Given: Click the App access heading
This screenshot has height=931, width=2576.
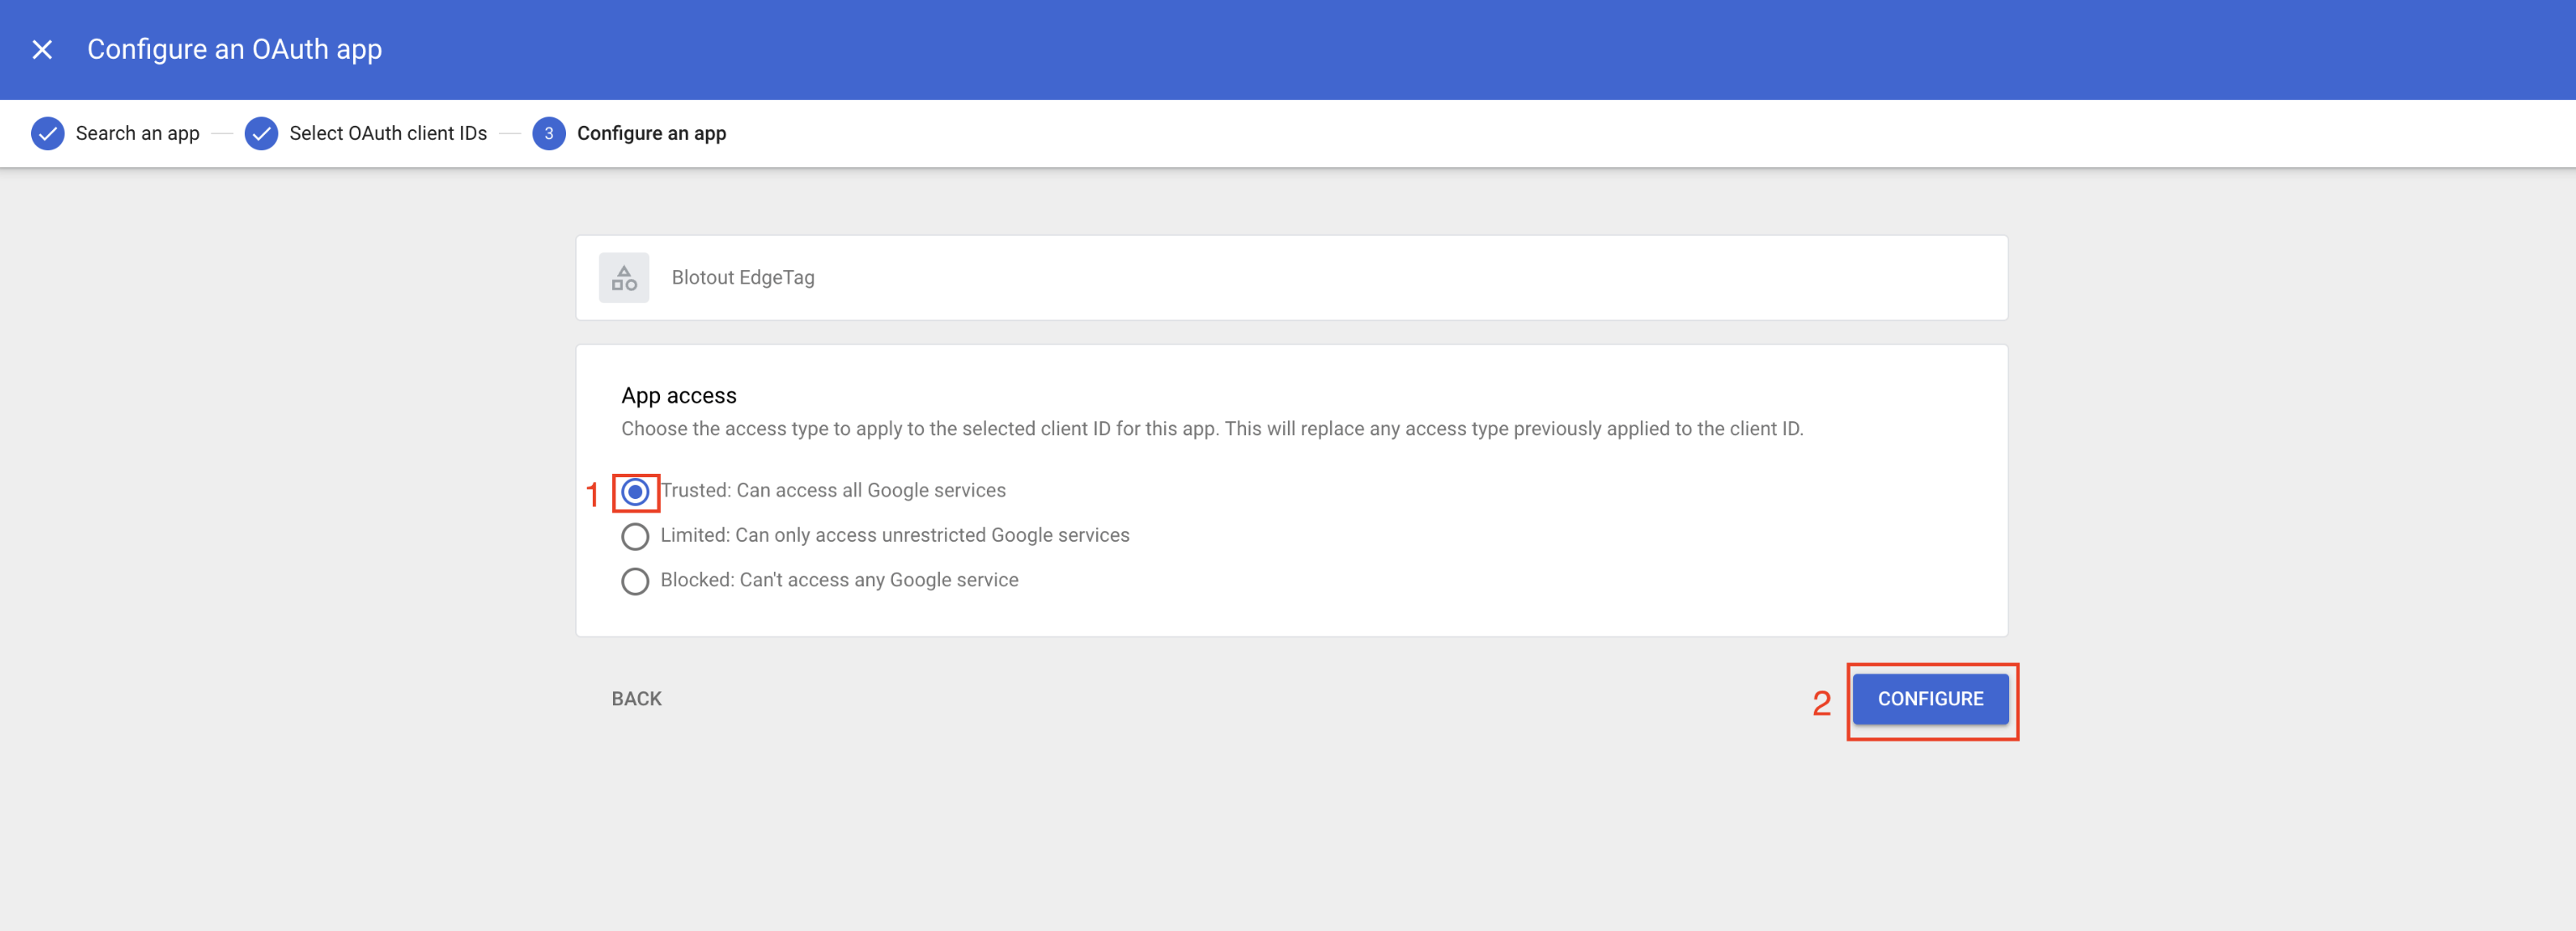Looking at the screenshot, I should [679, 395].
